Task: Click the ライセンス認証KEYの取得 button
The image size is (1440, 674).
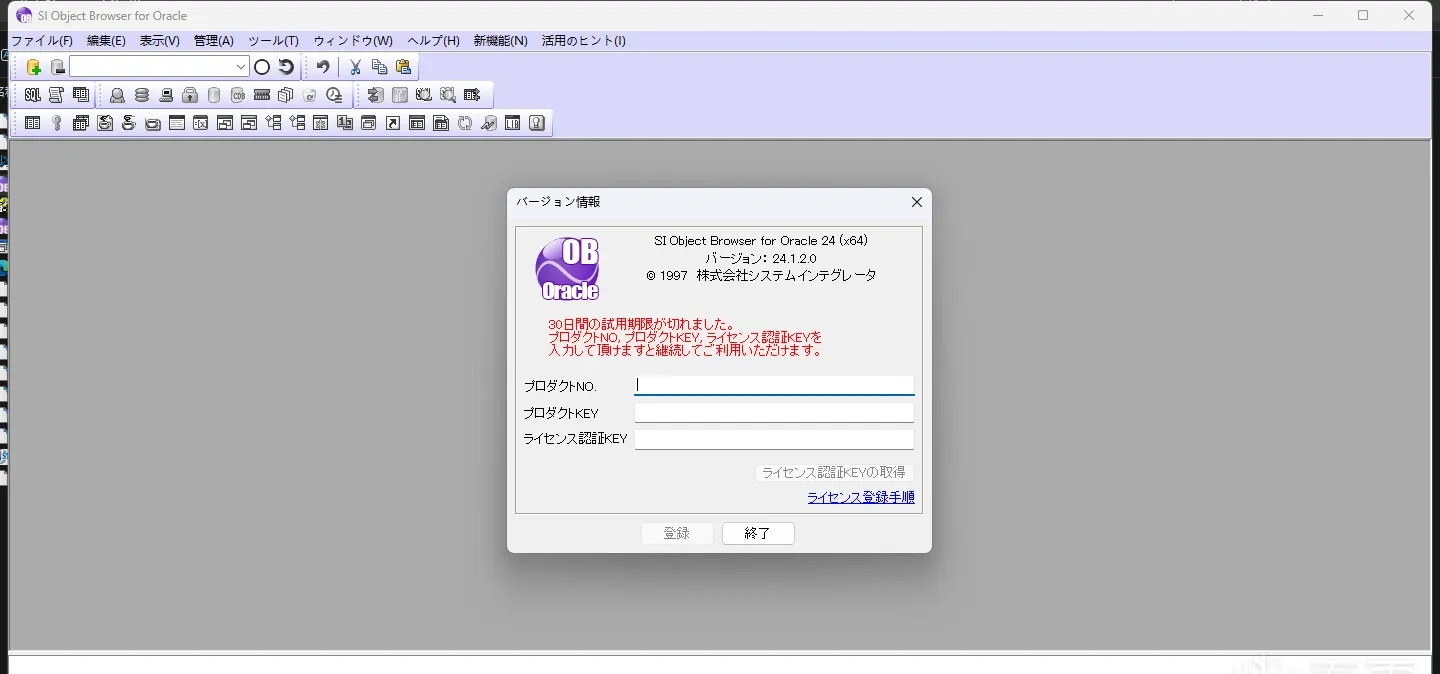Action: [834, 472]
